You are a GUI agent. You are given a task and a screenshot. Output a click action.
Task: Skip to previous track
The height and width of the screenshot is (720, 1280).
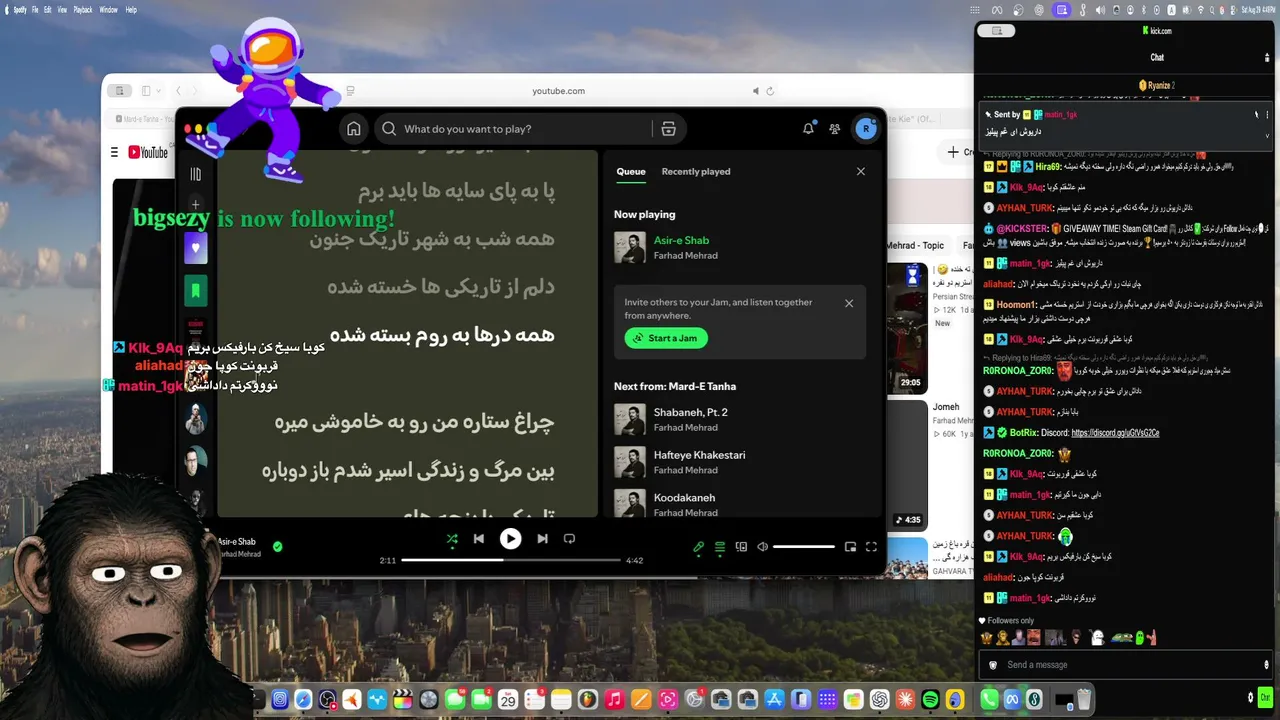pyautogui.click(x=479, y=539)
